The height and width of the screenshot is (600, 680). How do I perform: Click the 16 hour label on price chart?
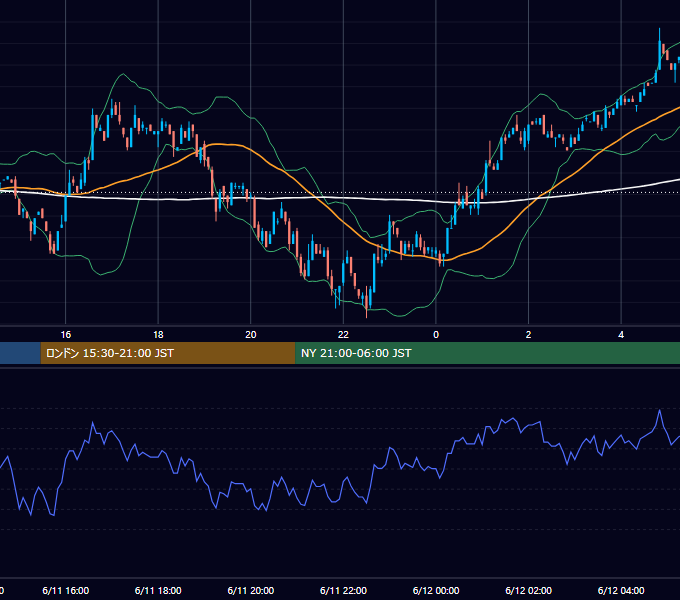pos(65,335)
